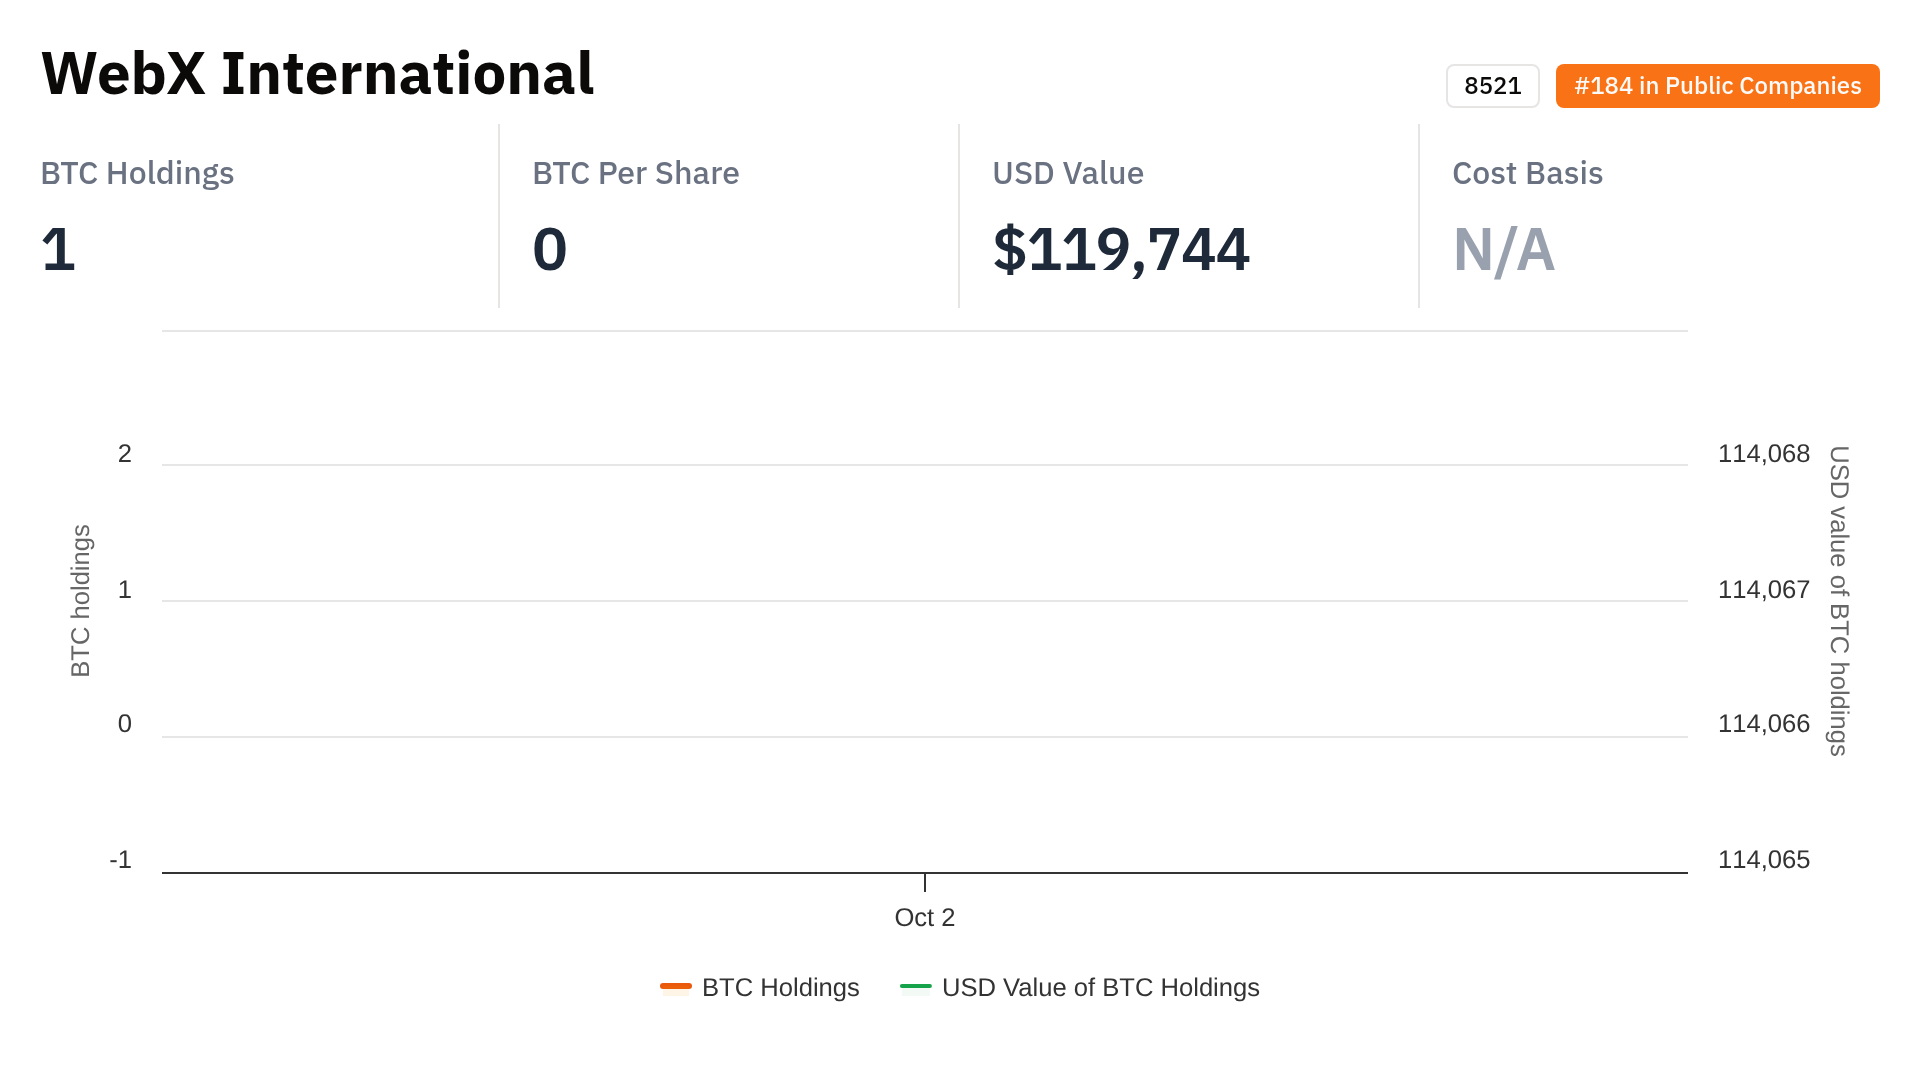
Task: Click the 2 tick on left axis
Action: click(125, 454)
